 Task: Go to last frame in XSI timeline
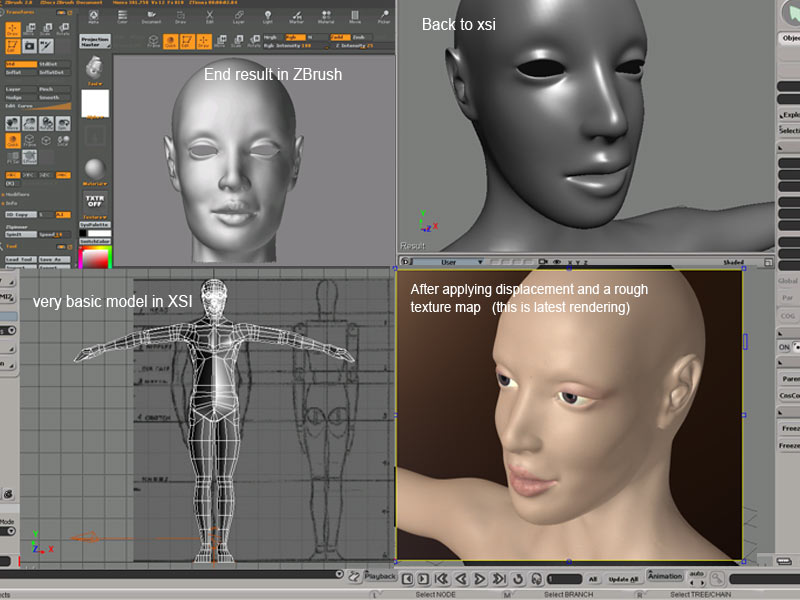(x=498, y=579)
